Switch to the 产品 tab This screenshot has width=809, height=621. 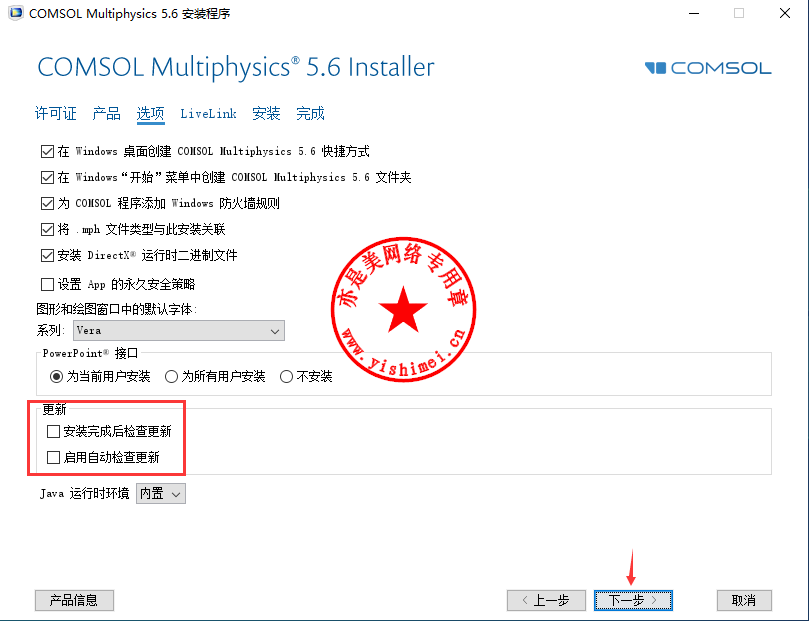pyautogui.click(x=106, y=113)
